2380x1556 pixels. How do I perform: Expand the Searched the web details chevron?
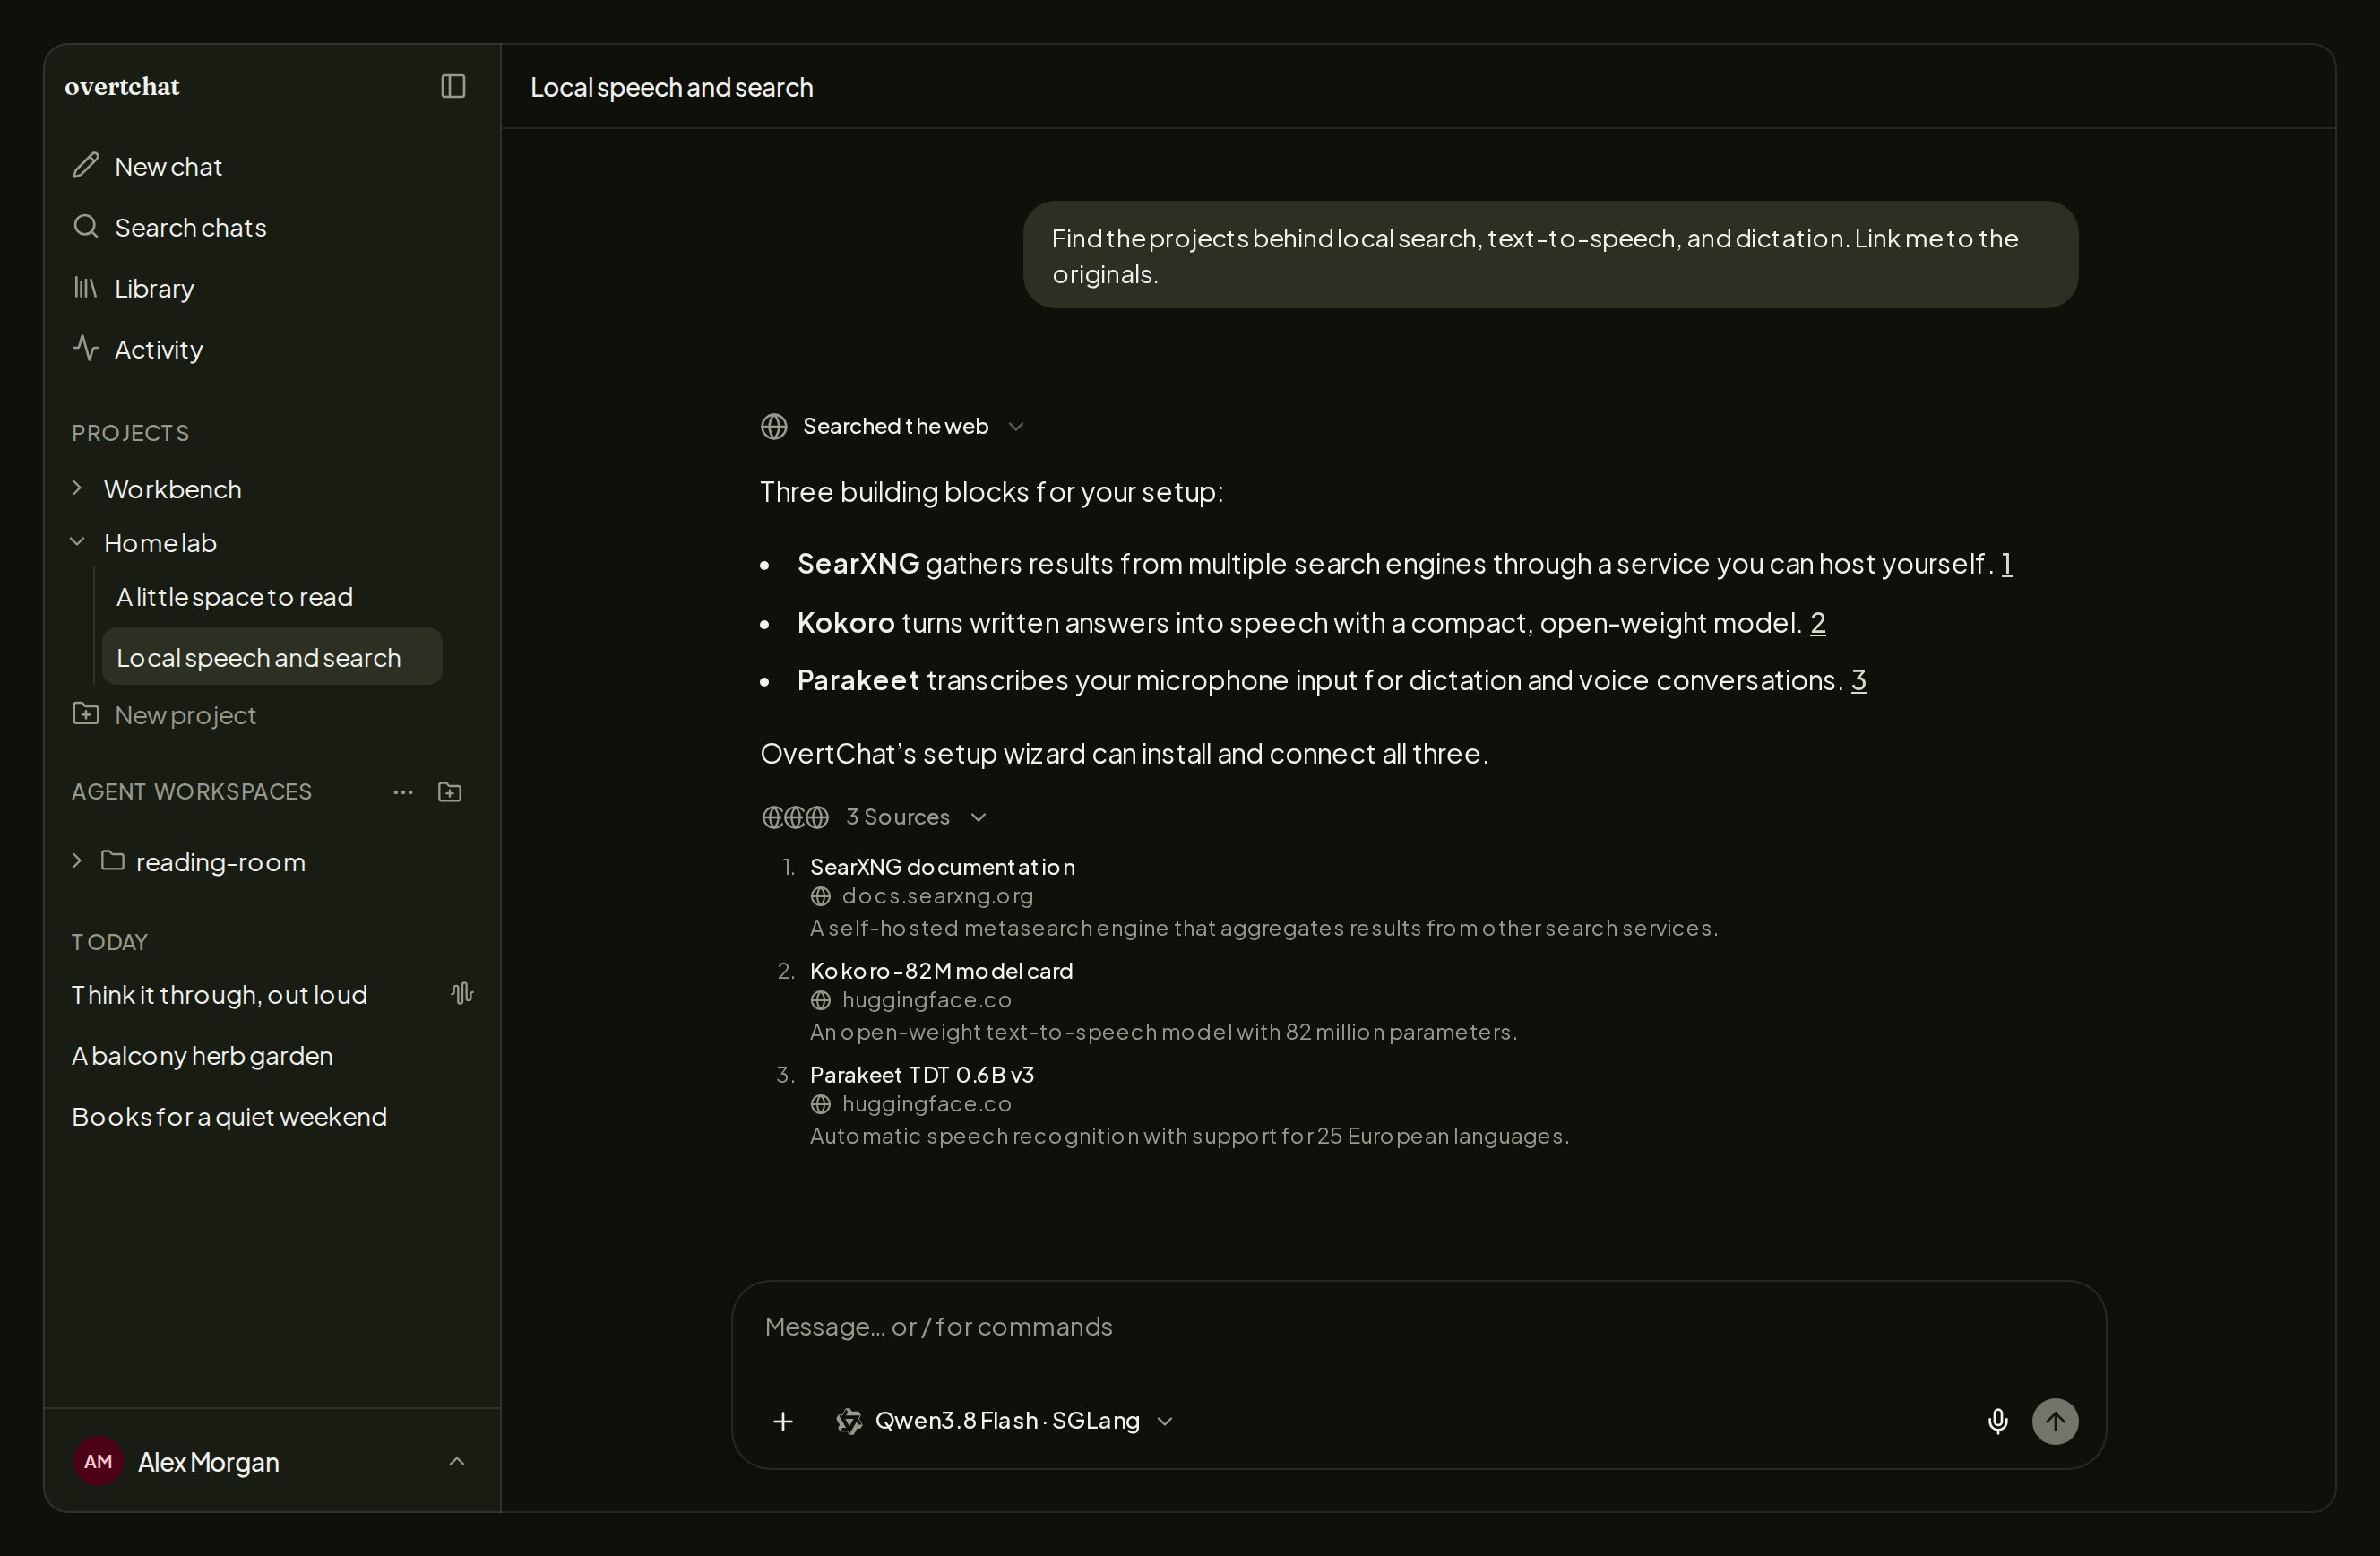click(1016, 426)
